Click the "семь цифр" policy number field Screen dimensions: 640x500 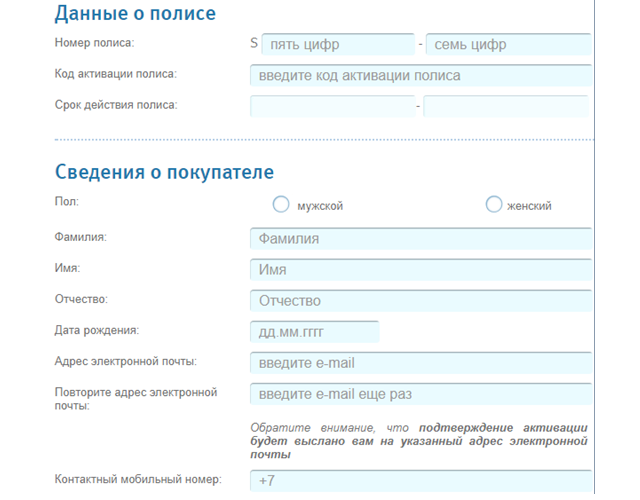pyautogui.click(x=508, y=45)
